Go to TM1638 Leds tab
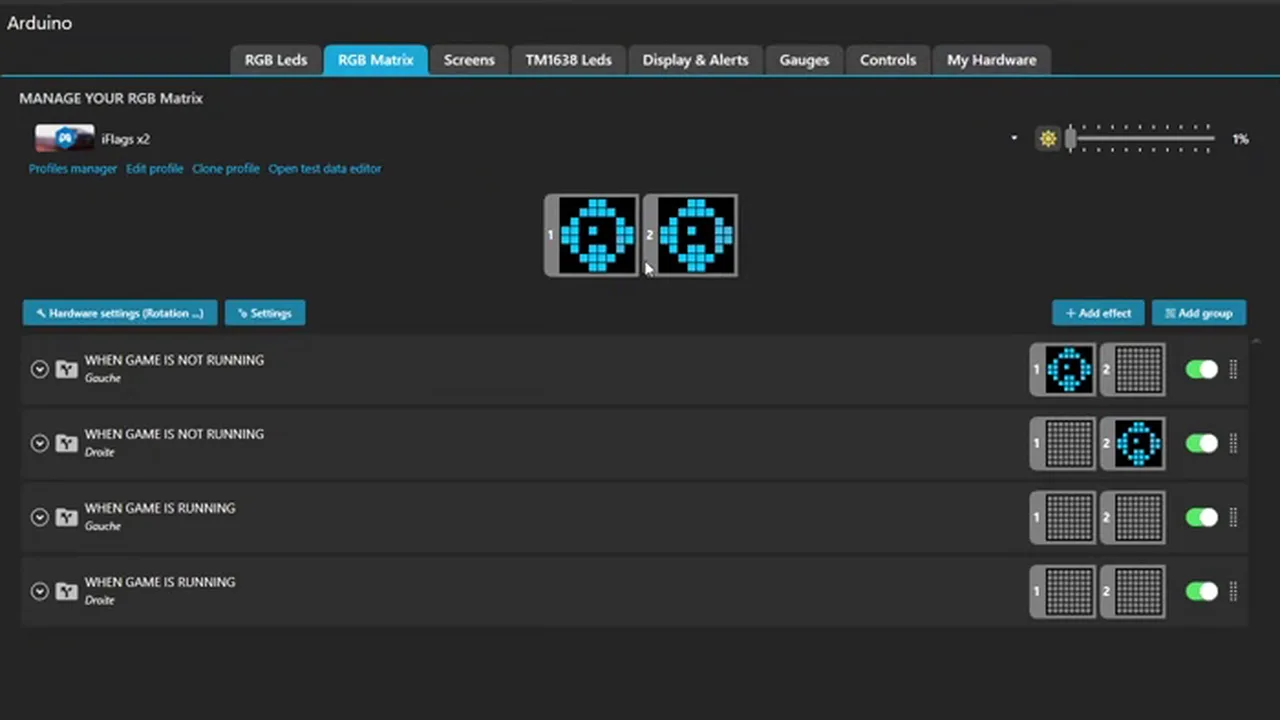The width and height of the screenshot is (1280, 720). [x=568, y=60]
